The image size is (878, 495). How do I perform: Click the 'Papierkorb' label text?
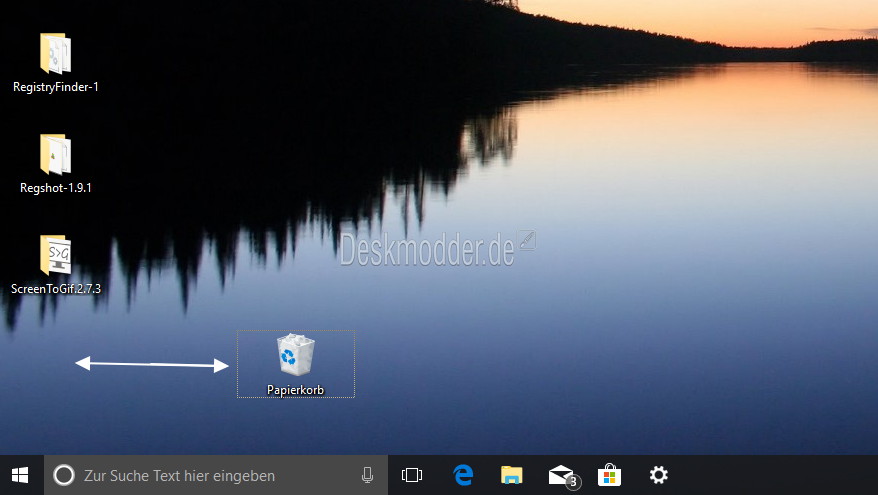(296, 390)
